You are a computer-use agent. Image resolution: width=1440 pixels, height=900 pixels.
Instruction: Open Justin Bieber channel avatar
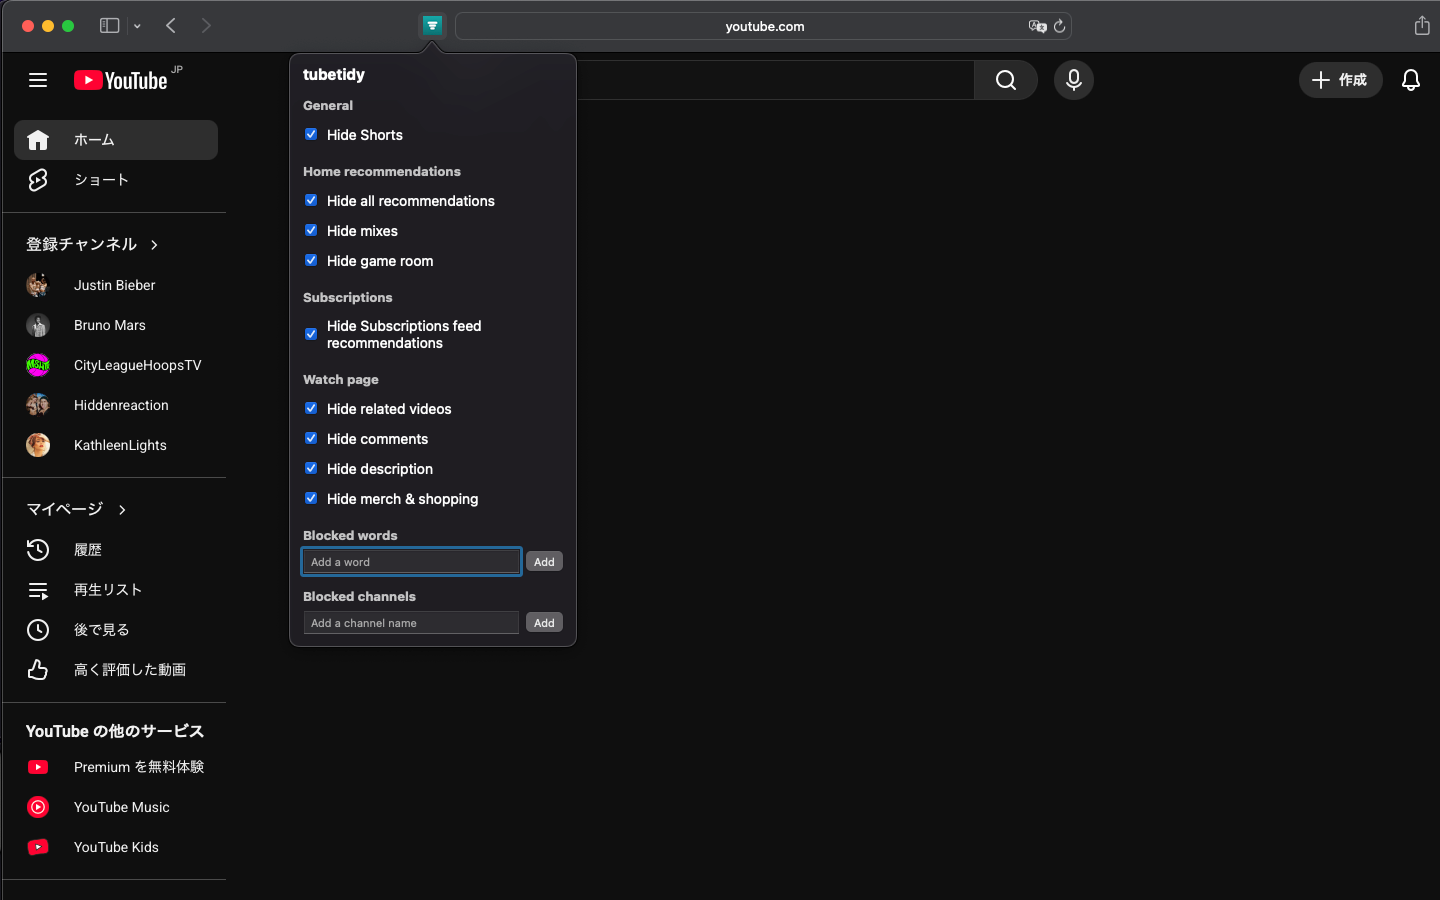click(38, 285)
